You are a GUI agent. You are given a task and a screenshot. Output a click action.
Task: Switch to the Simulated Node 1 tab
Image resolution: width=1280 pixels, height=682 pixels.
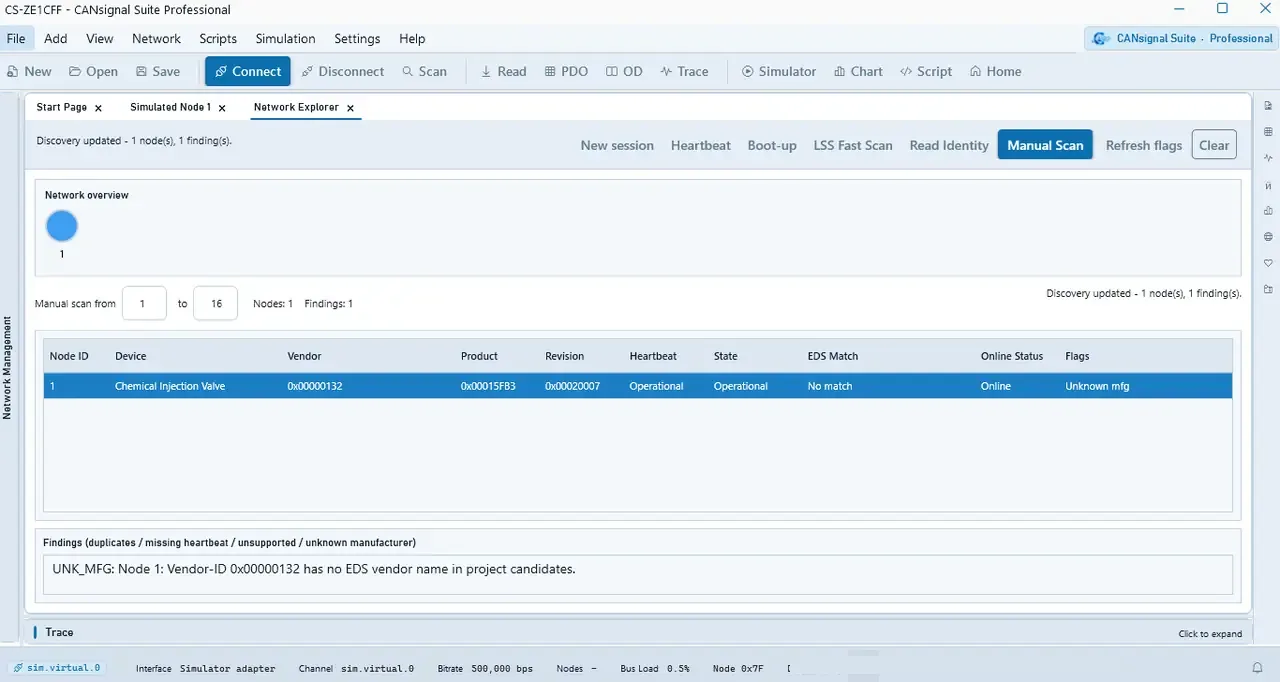(170, 107)
